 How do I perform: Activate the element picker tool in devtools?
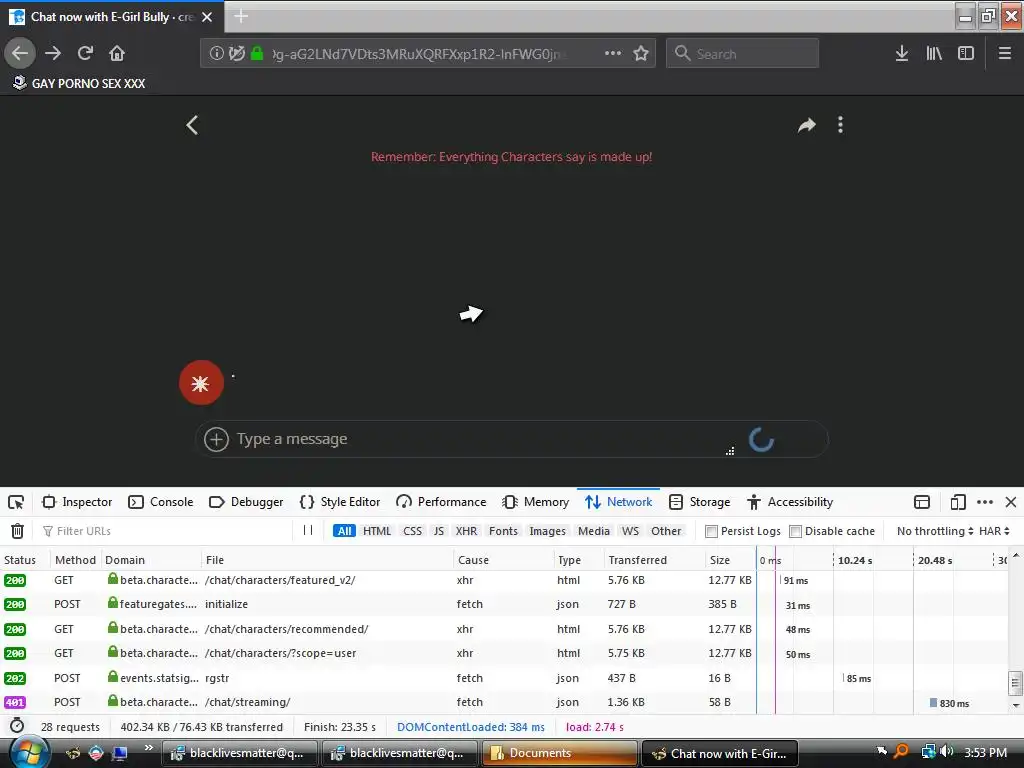coord(16,502)
